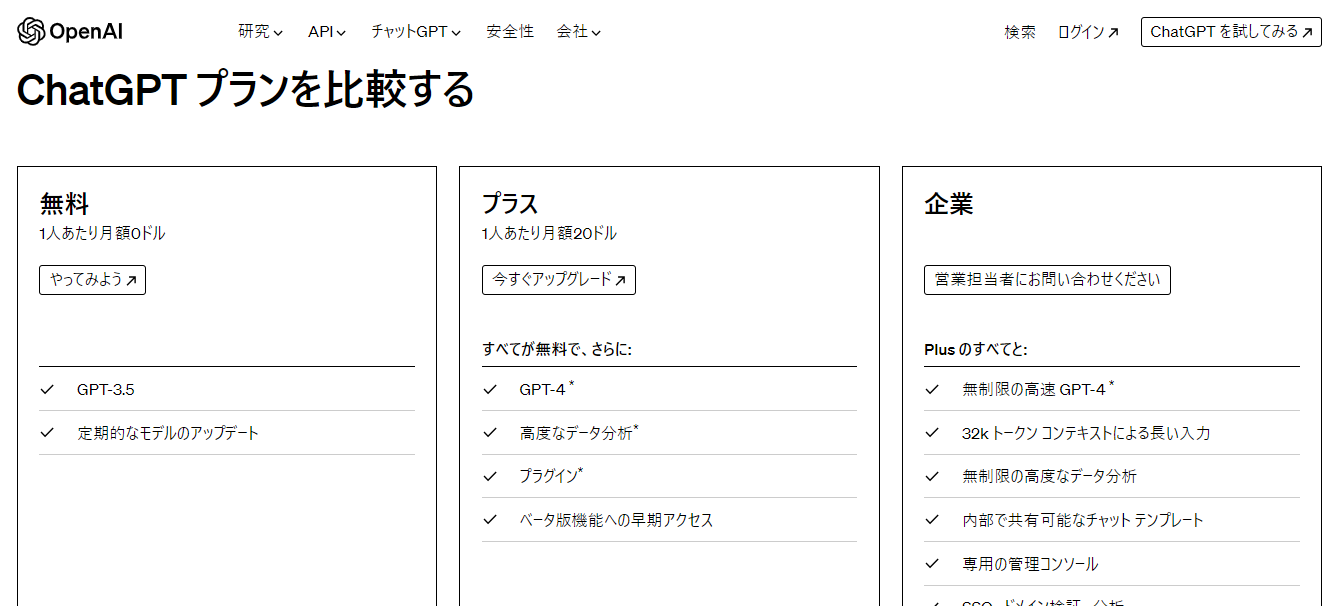Screen dimensions: 1341x606
Task: Click the ベータ版機能への早期アクセス text
Action: pyautogui.click(x=616, y=520)
